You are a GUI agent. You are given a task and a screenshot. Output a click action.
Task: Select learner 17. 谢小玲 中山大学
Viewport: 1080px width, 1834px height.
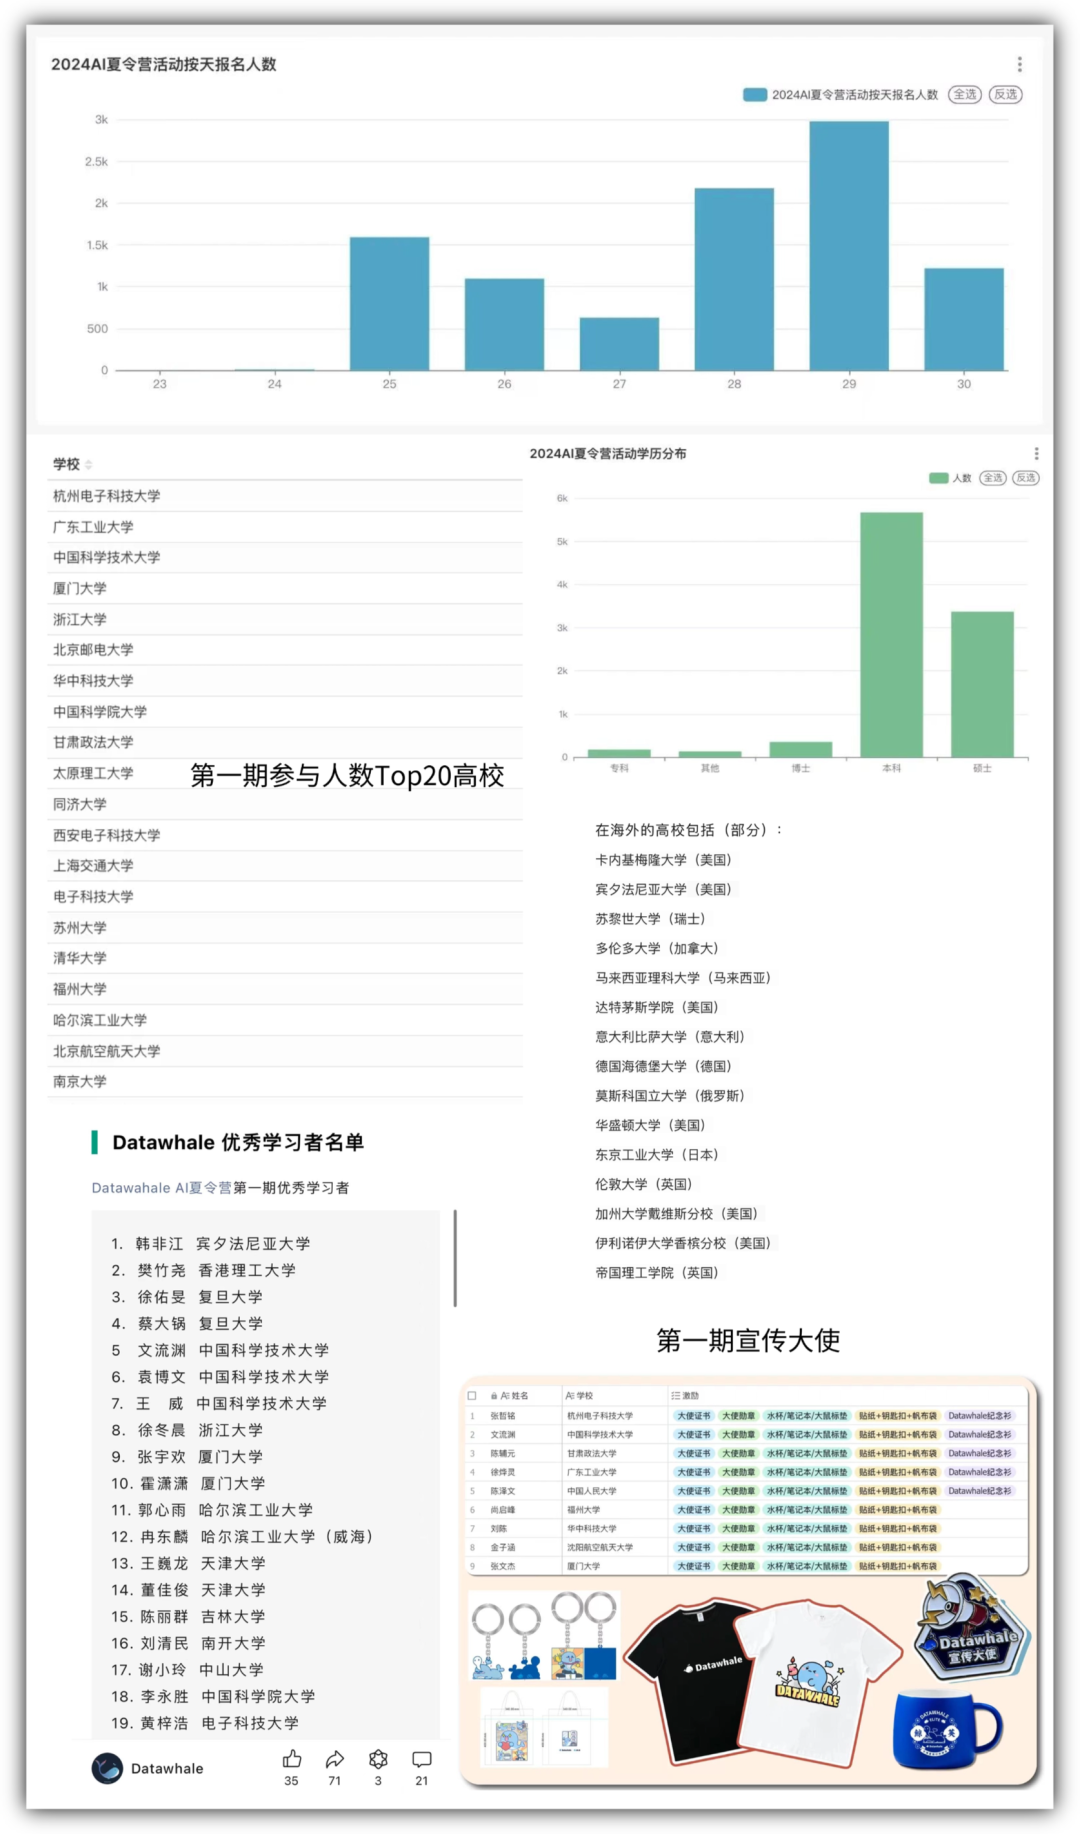point(187,1670)
